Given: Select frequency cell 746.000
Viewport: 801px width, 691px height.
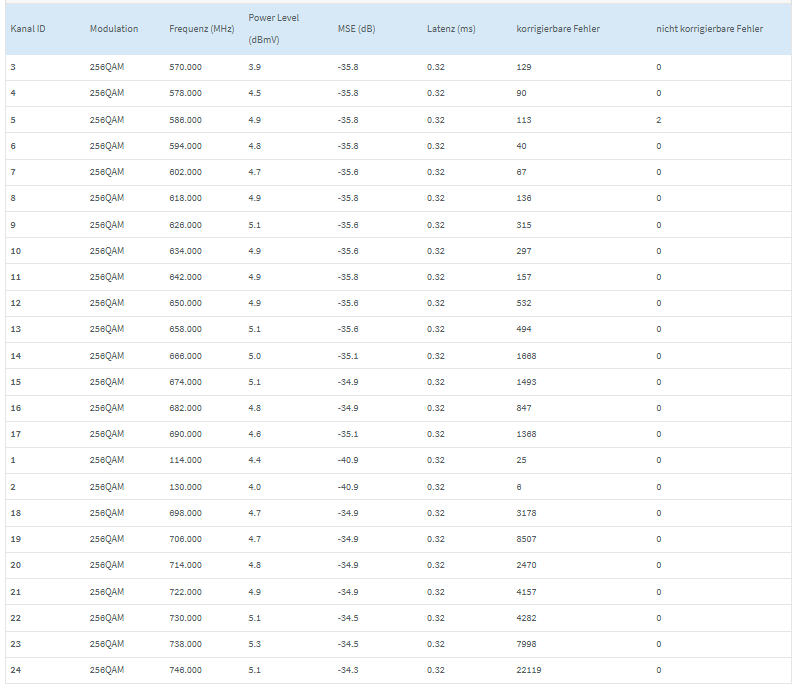Looking at the screenshot, I should [185, 670].
